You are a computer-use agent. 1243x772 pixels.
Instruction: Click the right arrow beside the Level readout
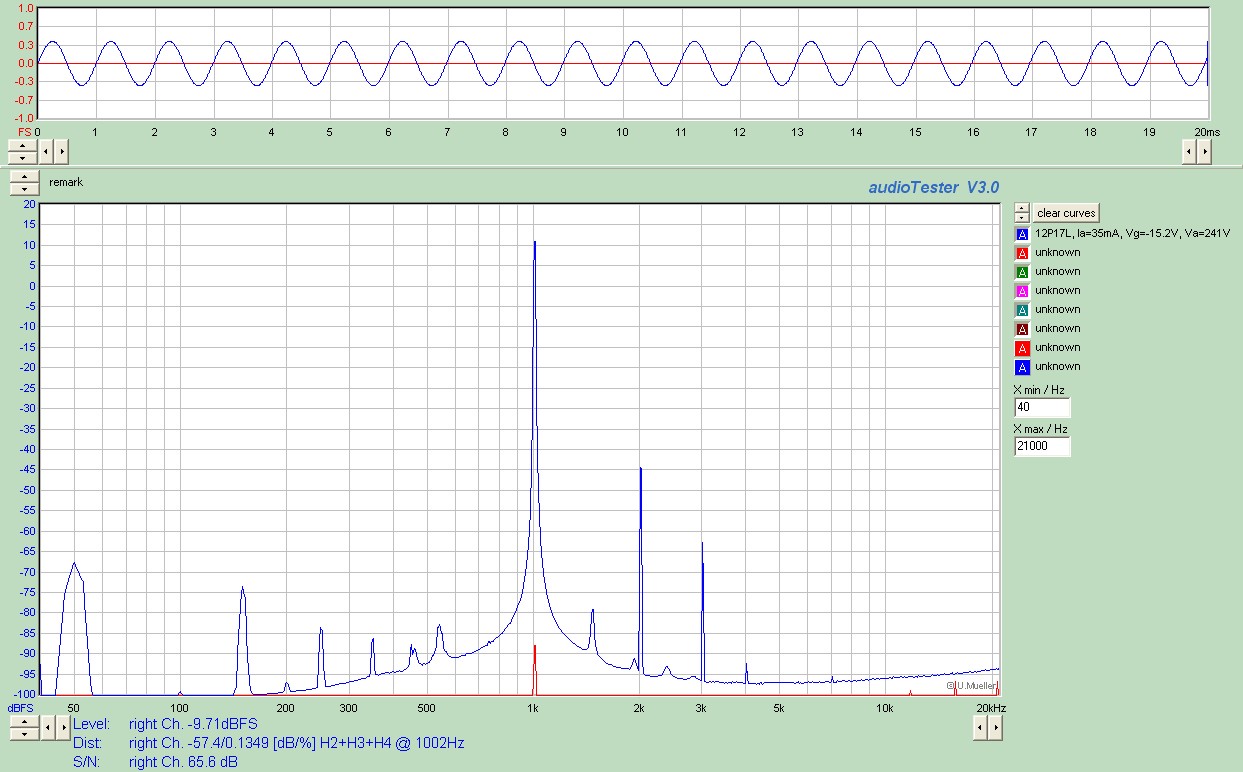[63, 729]
